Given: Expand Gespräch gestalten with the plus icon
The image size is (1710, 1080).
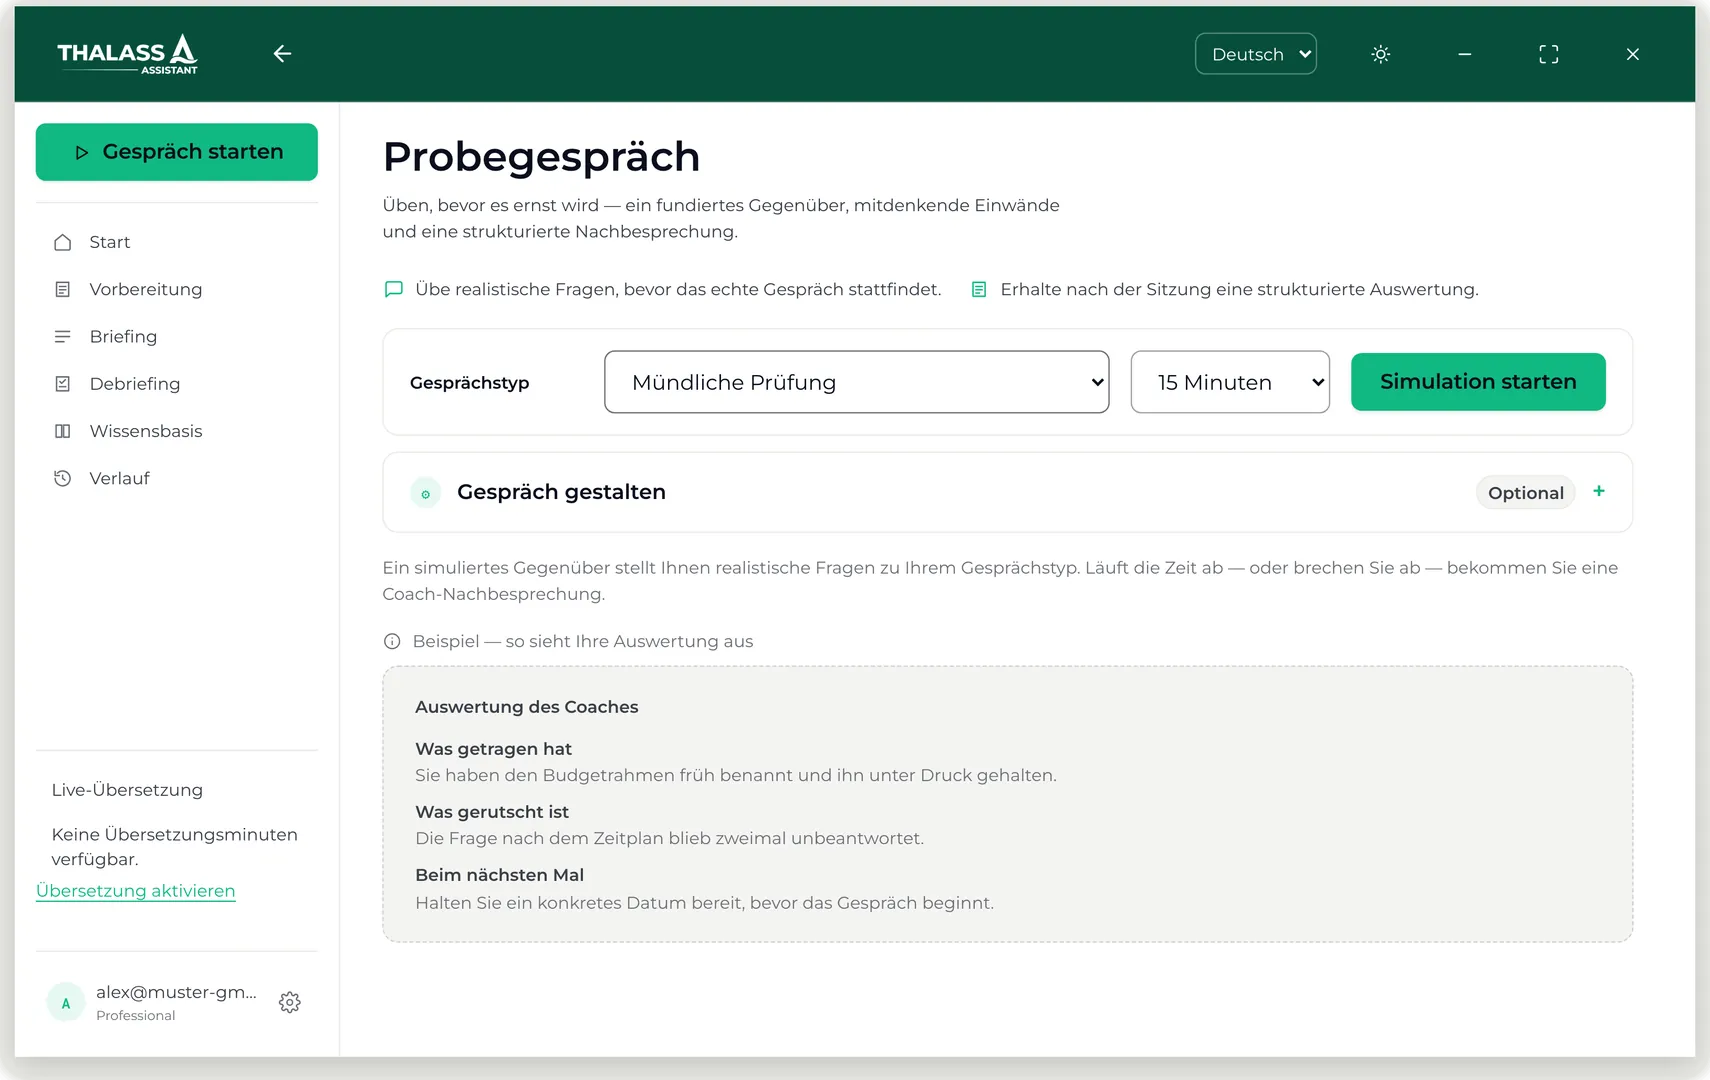Looking at the screenshot, I should pyautogui.click(x=1599, y=491).
